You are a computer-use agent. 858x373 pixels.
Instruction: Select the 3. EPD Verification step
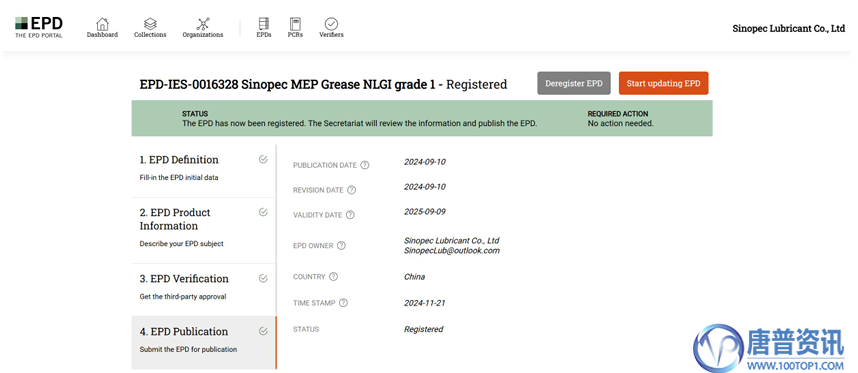204,289
